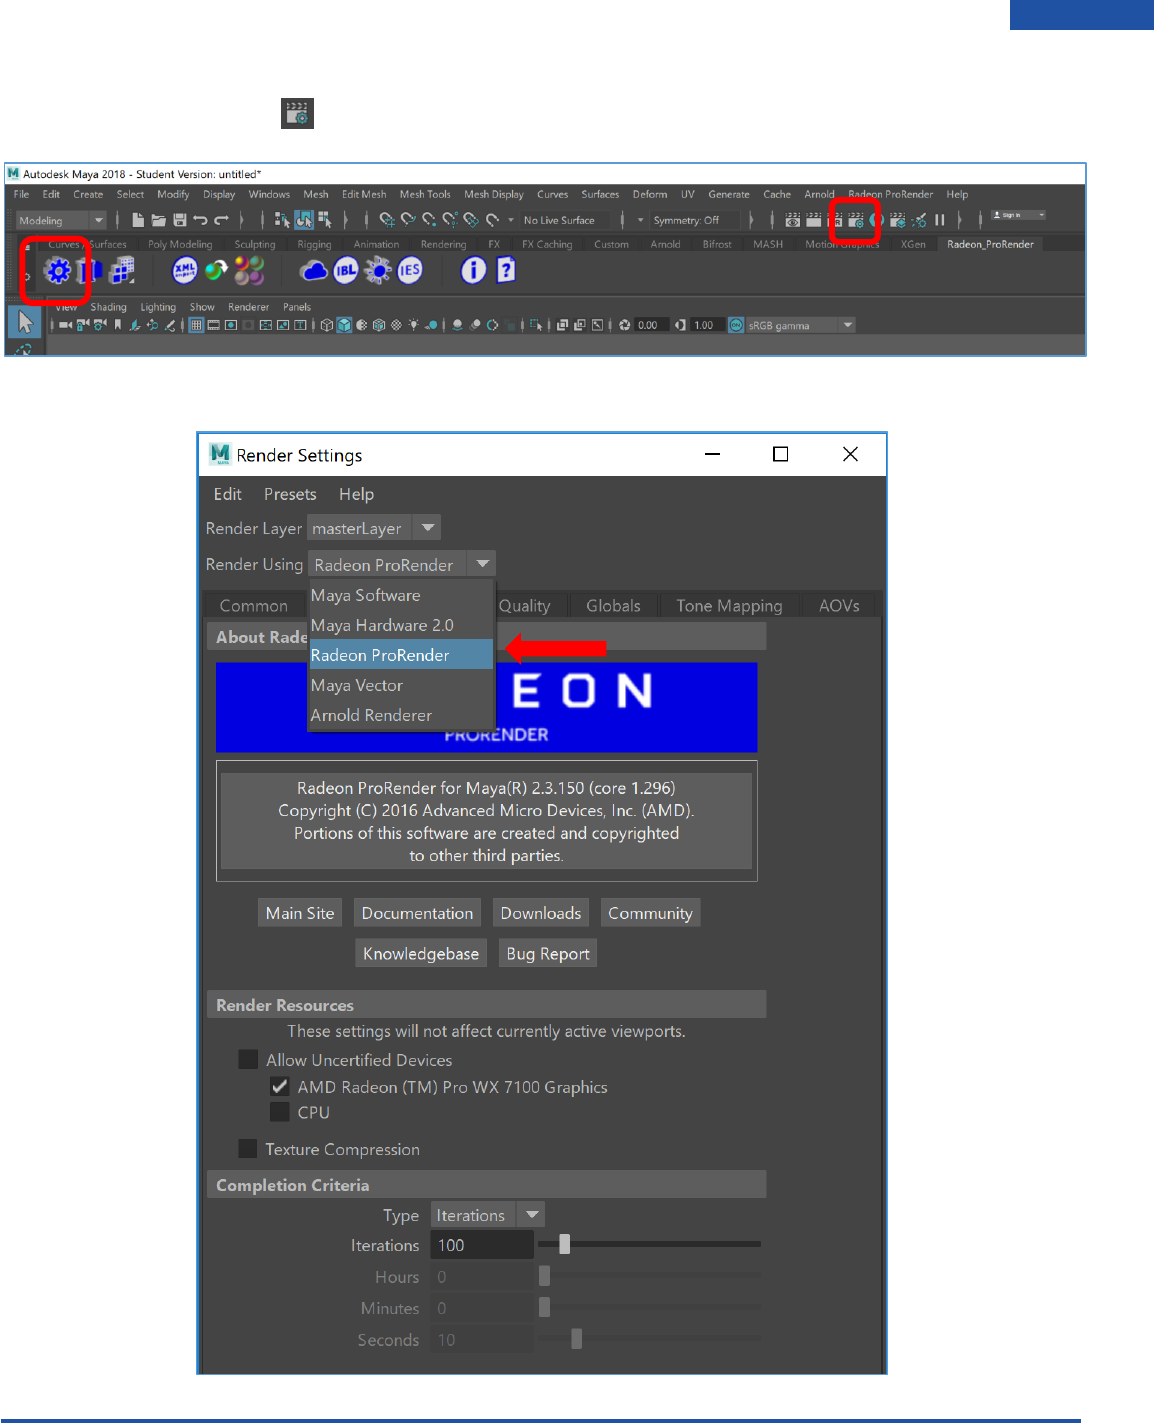Toggle the color management ON button
The width and height of the screenshot is (1154, 1423).
coord(736,325)
